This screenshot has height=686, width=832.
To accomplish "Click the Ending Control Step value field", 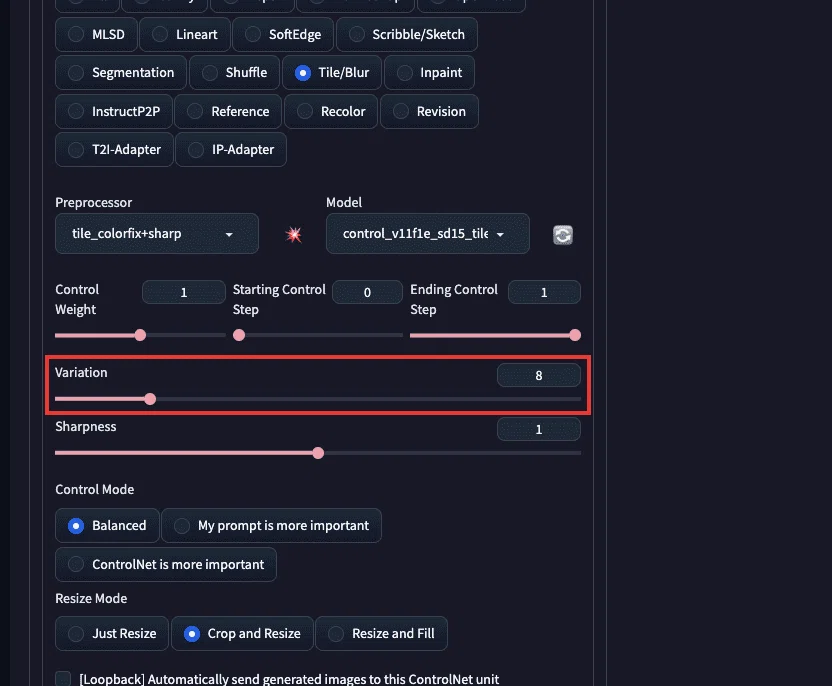I will tap(544, 292).
